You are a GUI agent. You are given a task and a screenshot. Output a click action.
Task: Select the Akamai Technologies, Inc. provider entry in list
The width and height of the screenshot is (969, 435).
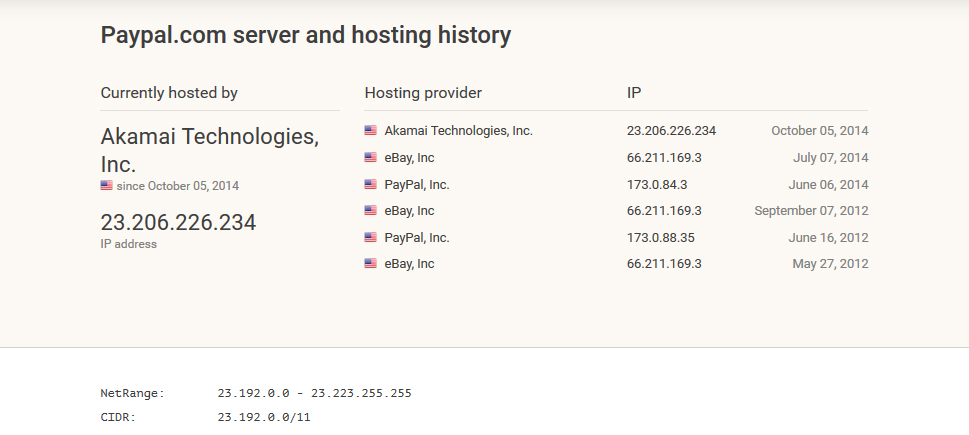tap(459, 130)
